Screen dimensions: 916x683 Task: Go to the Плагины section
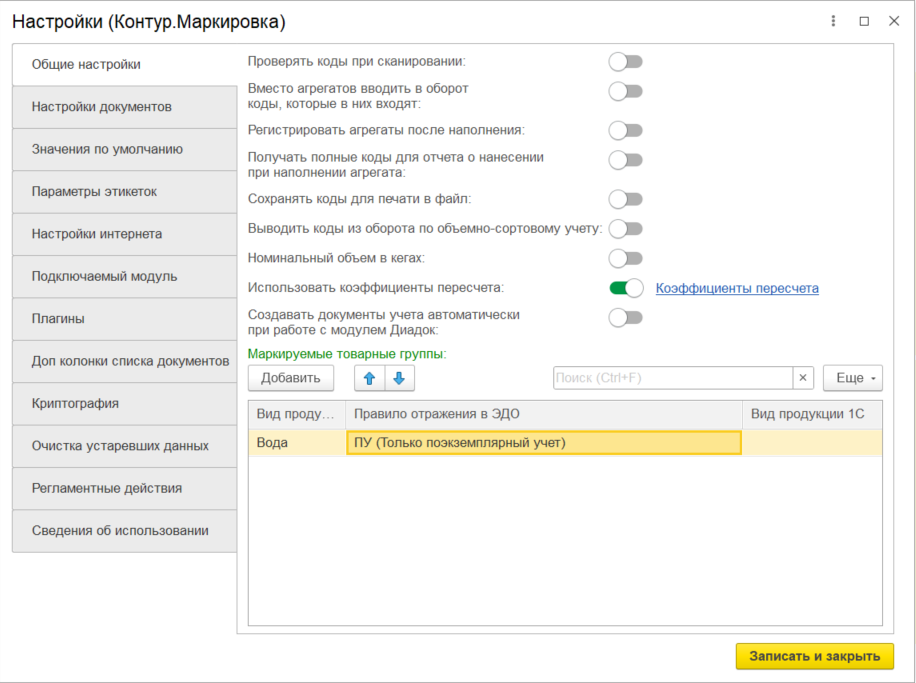tap(124, 319)
